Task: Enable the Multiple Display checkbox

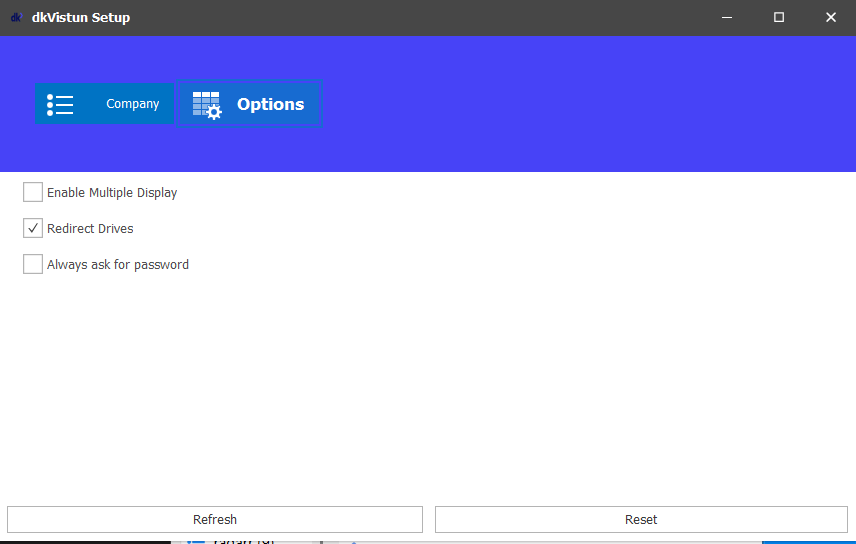Action: coord(33,192)
